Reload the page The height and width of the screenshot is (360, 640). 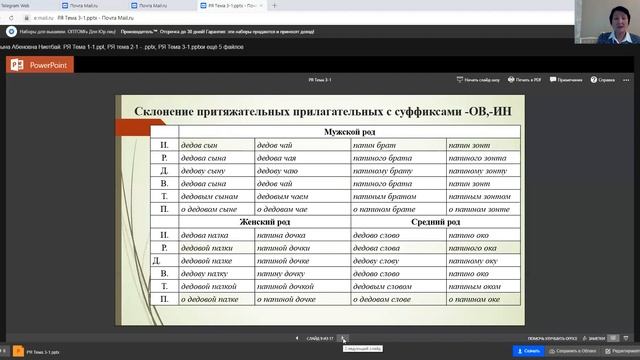coord(11,18)
